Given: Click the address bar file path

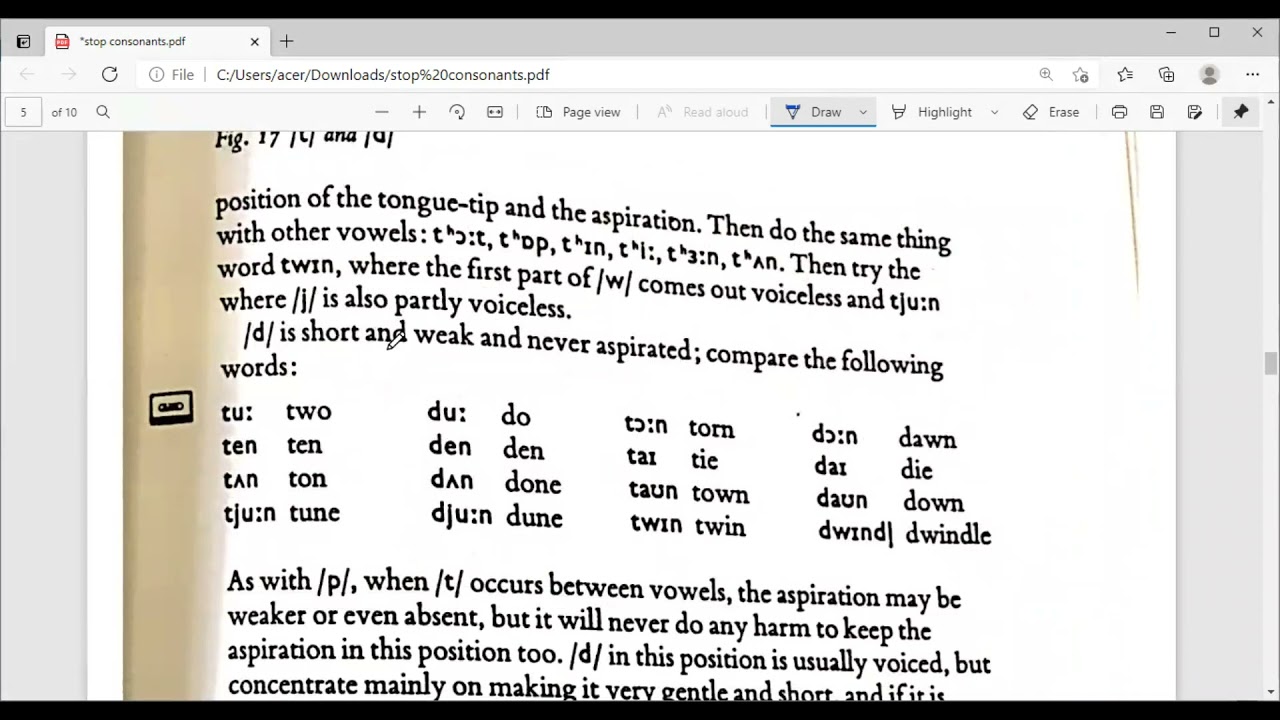Looking at the screenshot, I should (x=383, y=74).
